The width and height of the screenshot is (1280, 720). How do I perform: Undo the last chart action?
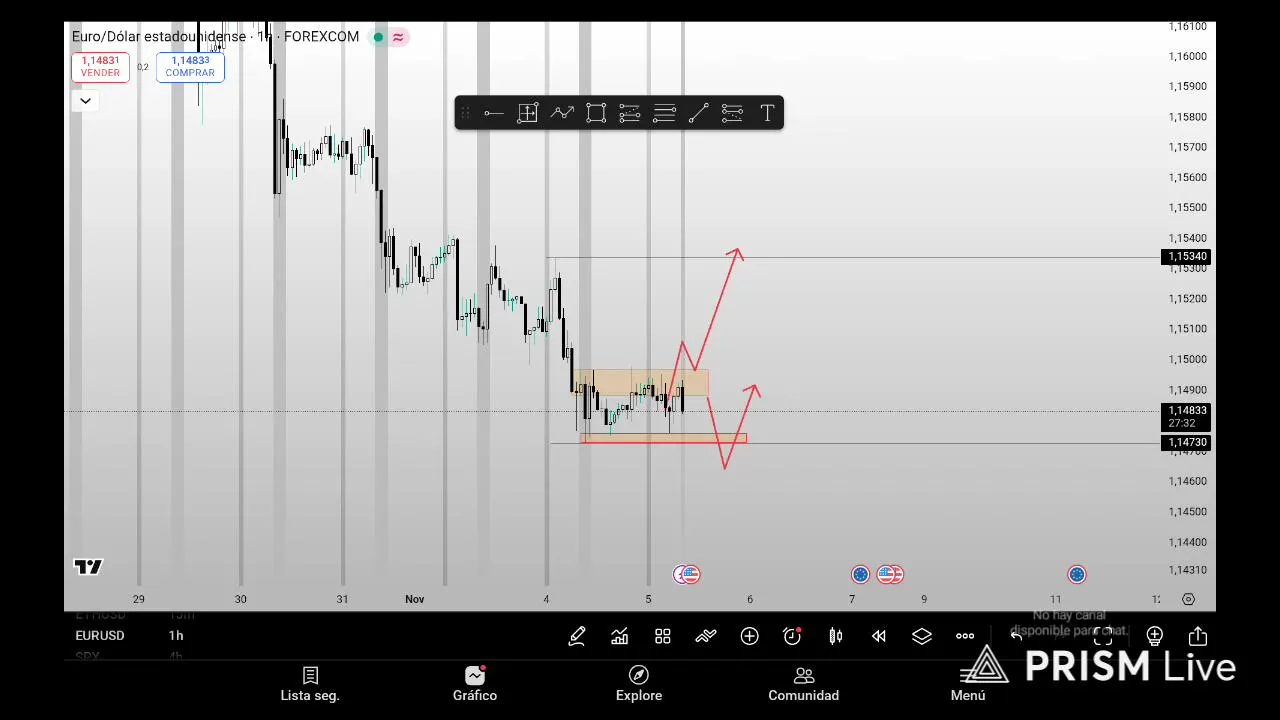pyautogui.click(x=1017, y=636)
